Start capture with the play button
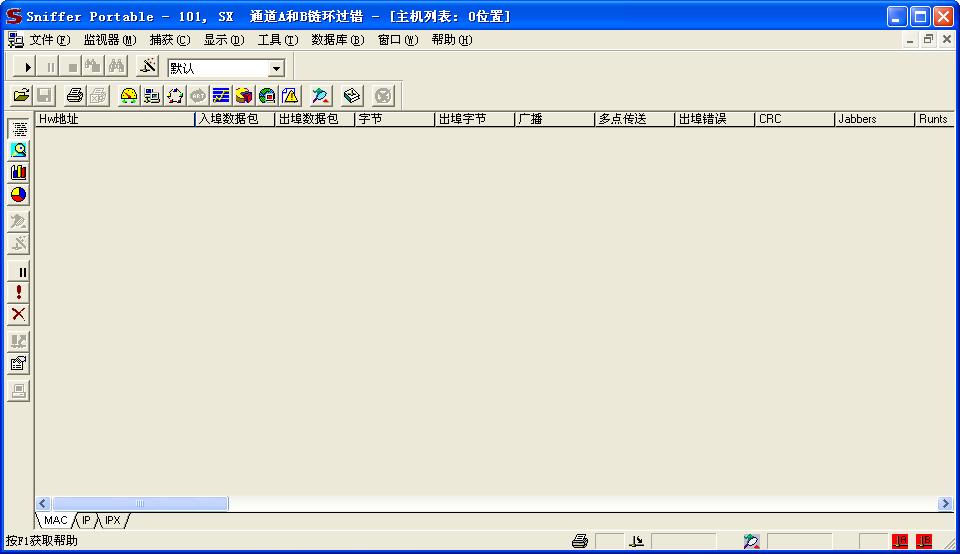This screenshot has height=554, width=960. point(26,67)
